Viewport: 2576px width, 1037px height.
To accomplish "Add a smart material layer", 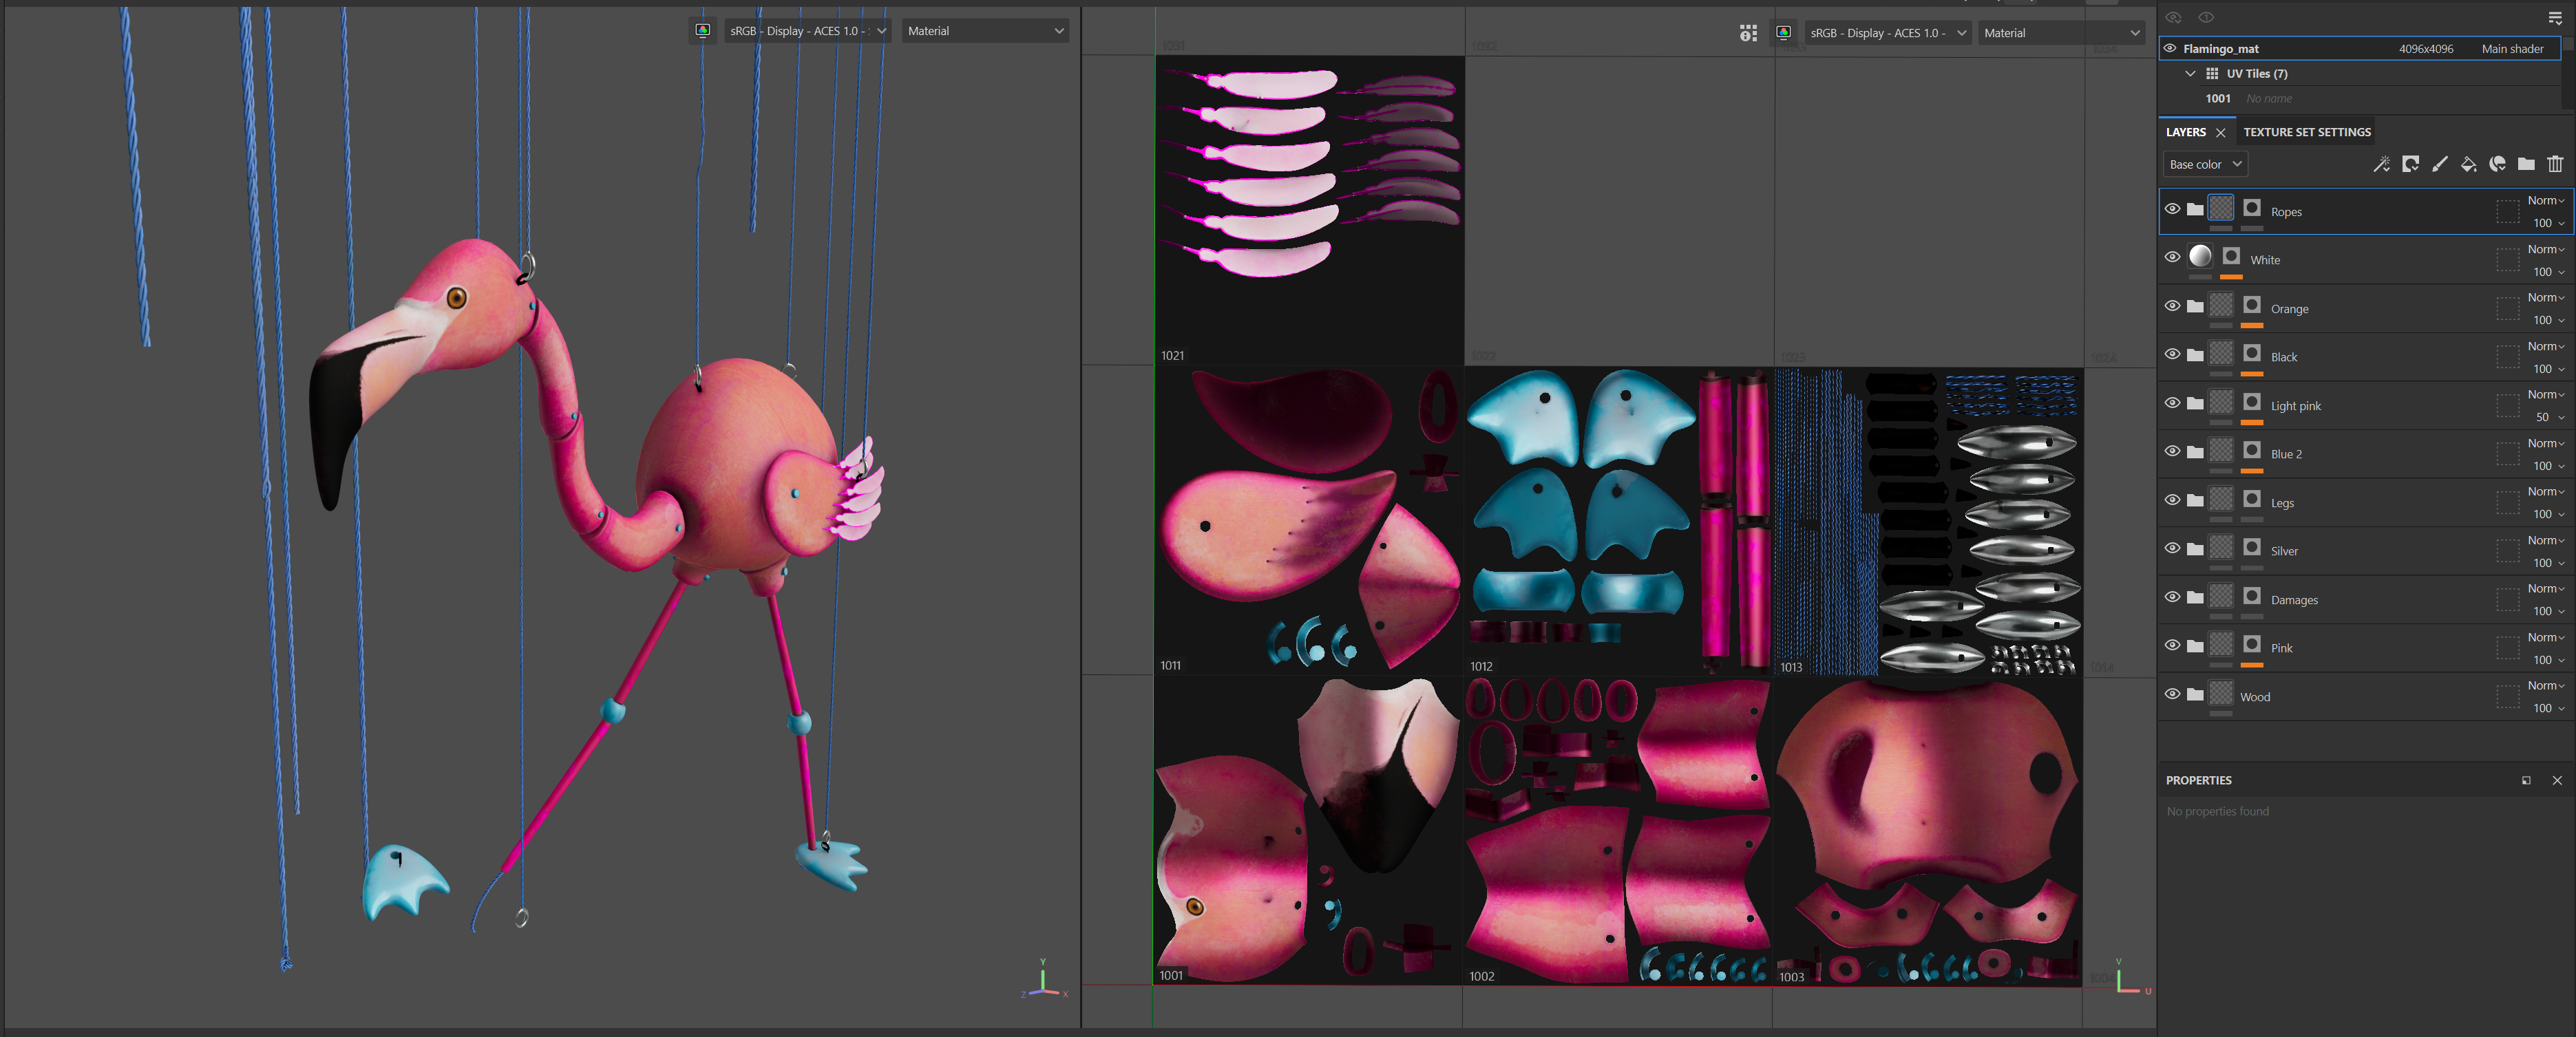I will point(2497,164).
